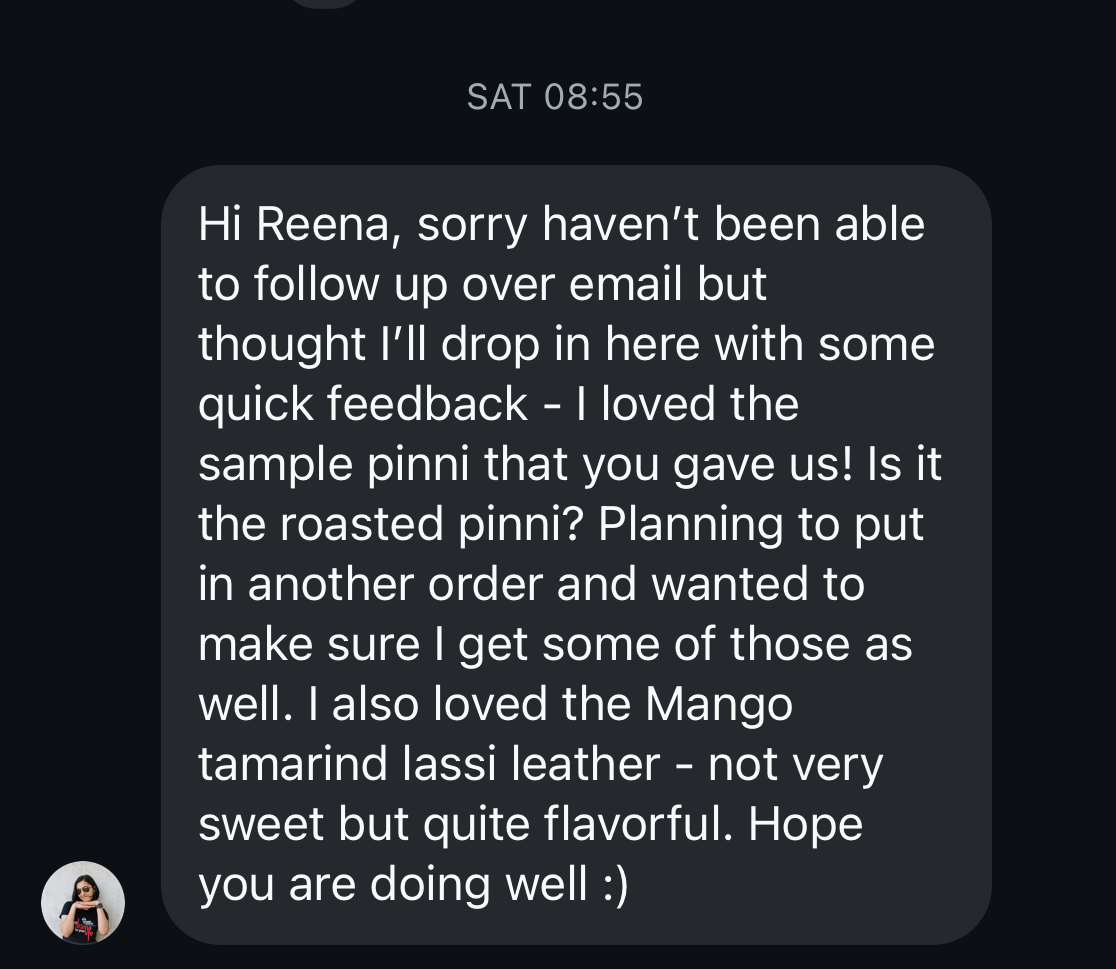1116x969 pixels.
Task: Tap the words 'another order'
Action: click(x=395, y=585)
